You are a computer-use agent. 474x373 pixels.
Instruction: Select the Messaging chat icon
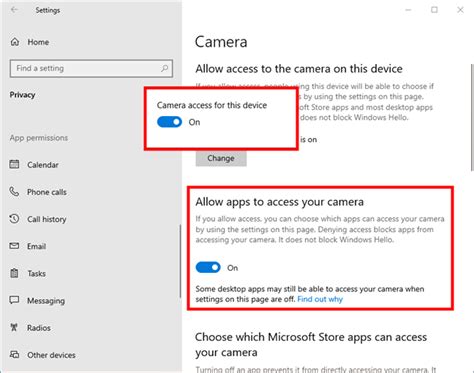[x=14, y=300]
